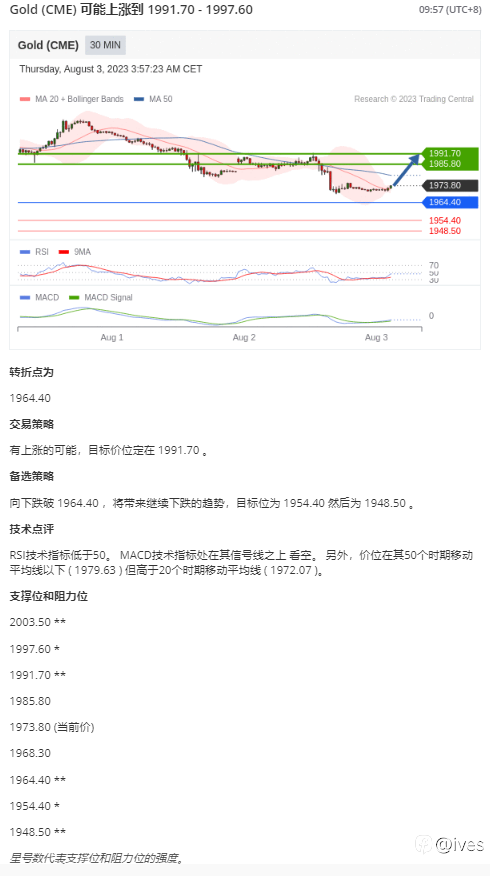Click the 星号数代表支撑位和阻力位的强度 footnote
This screenshot has width=490, height=876.
pyautogui.click(x=97, y=858)
